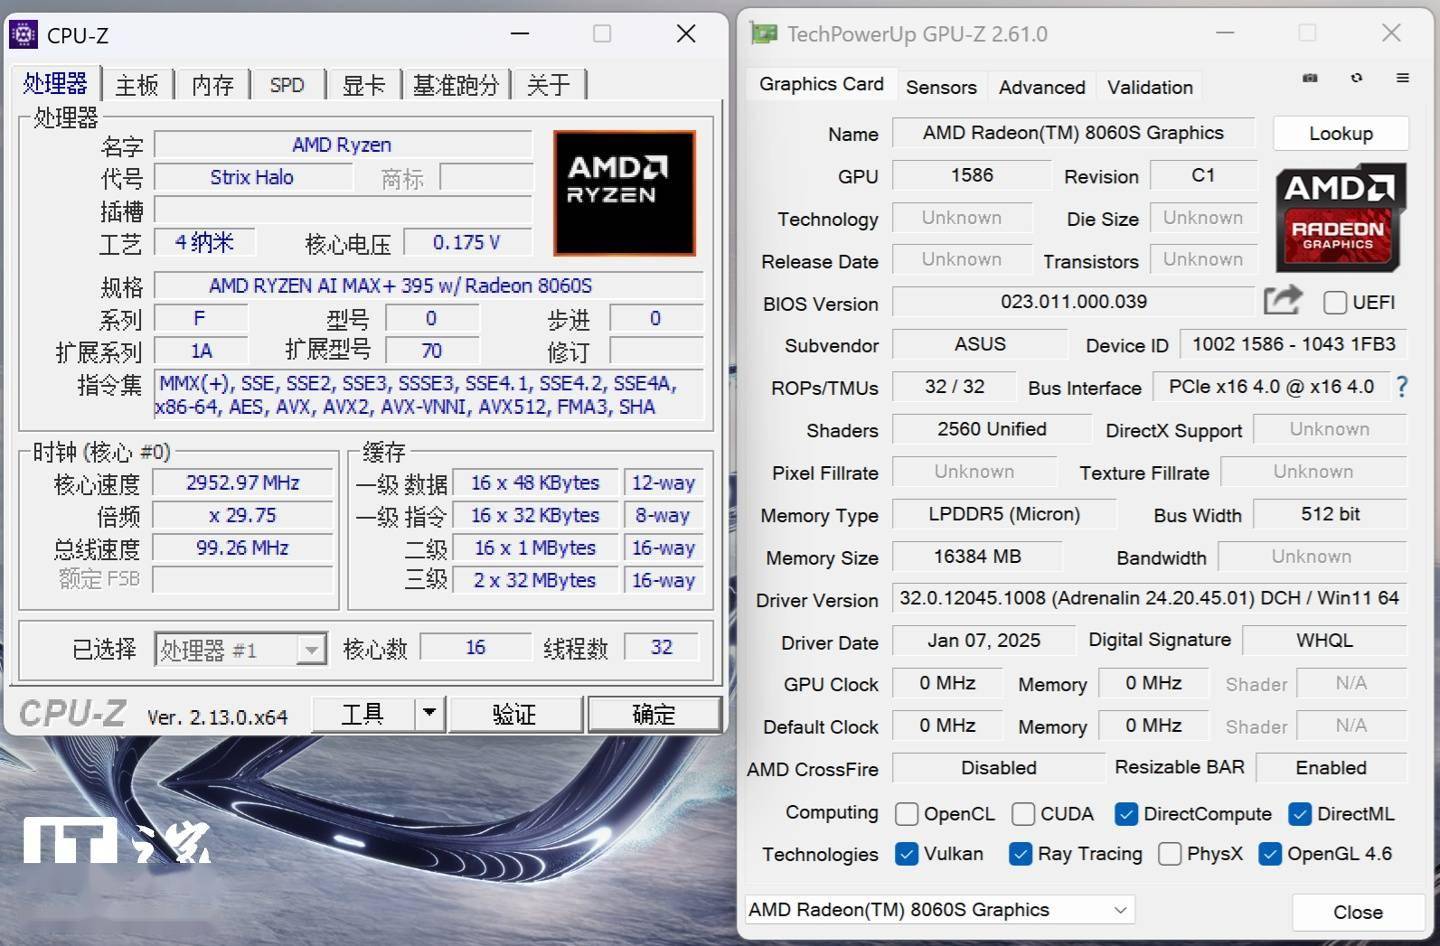
Task: Open the AMD Radeon 8060S GPU selector dropdown
Action: point(1120,910)
